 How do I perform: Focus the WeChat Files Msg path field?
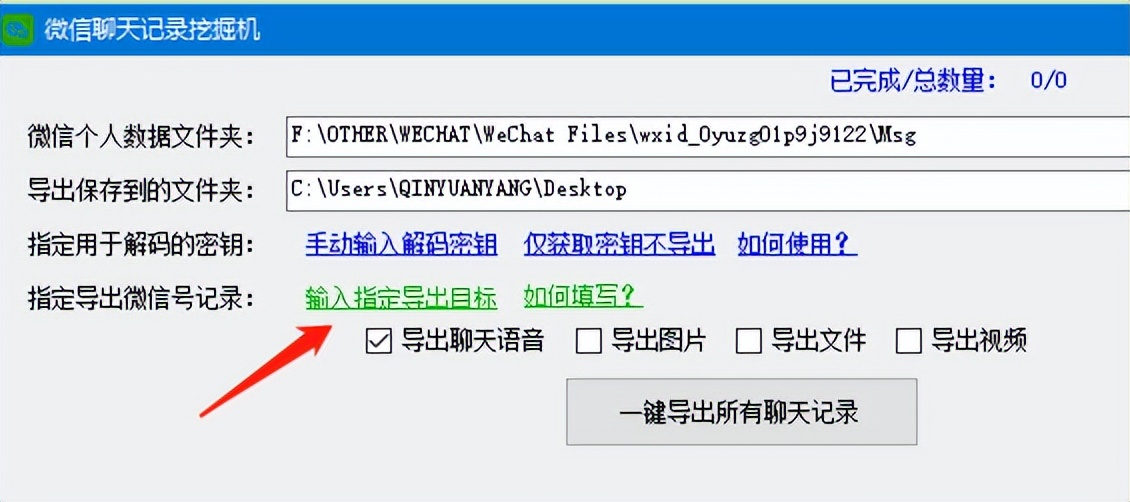coord(708,135)
